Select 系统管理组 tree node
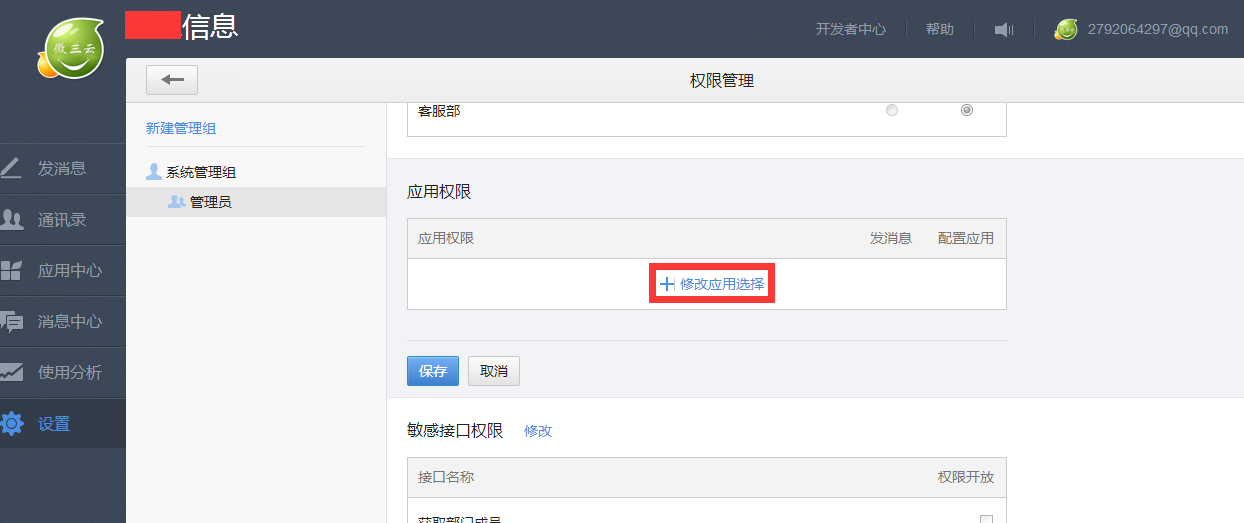Image resolution: width=1244 pixels, height=523 pixels. click(x=201, y=172)
